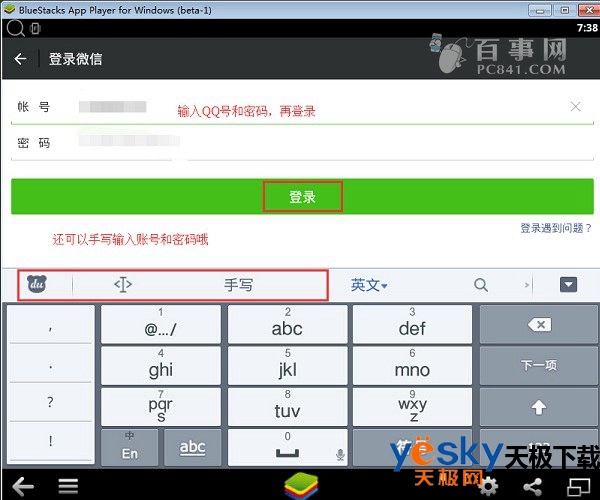Tap the 3 def key
The height and width of the screenshot is (500, 600).
(x=412, y=324)
